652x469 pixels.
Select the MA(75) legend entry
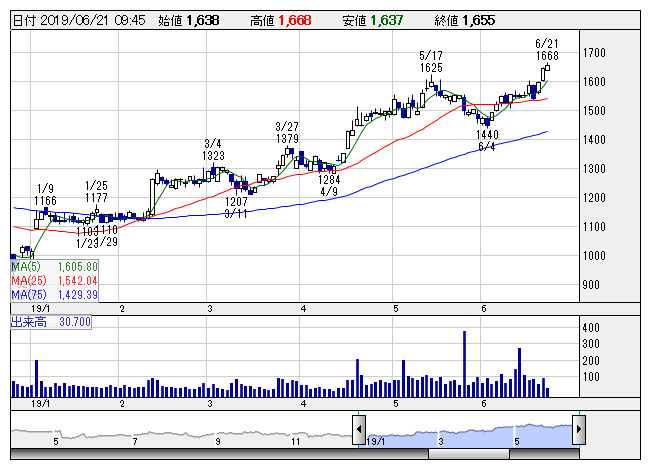click(53, 295)
